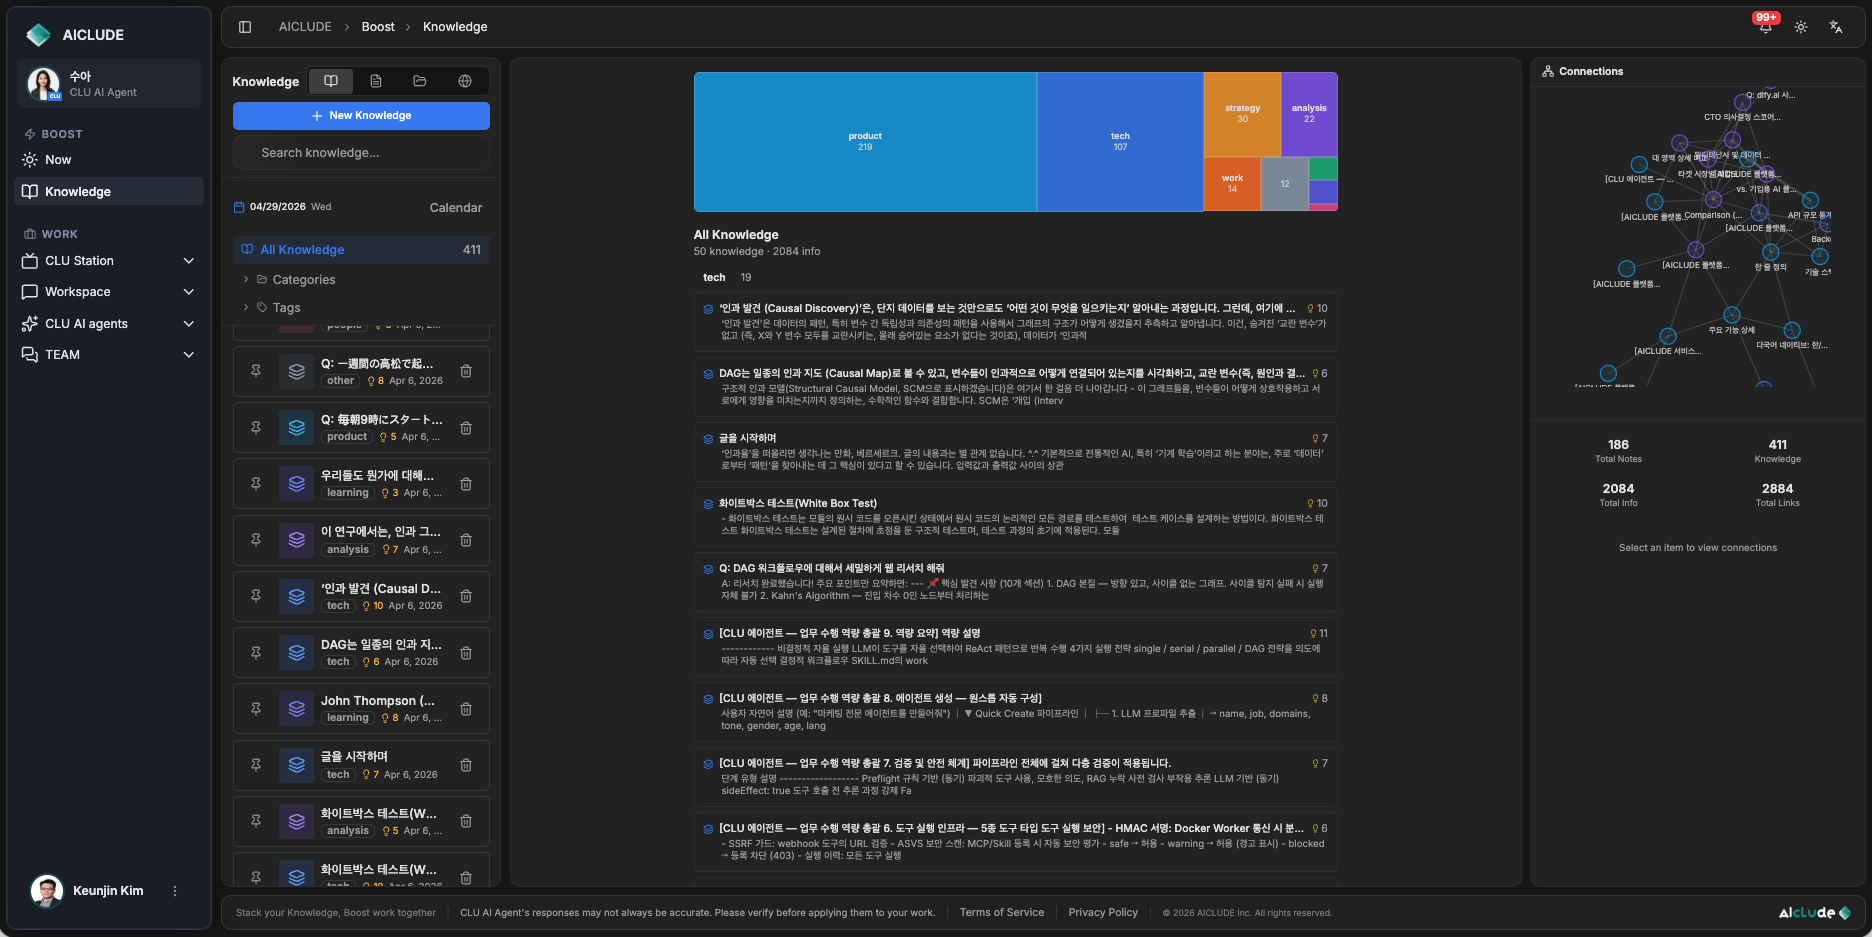The height and width of the screenshot is (937, 1872).
Task: Open the Terms of Service link
Action: pos(1002,913)
